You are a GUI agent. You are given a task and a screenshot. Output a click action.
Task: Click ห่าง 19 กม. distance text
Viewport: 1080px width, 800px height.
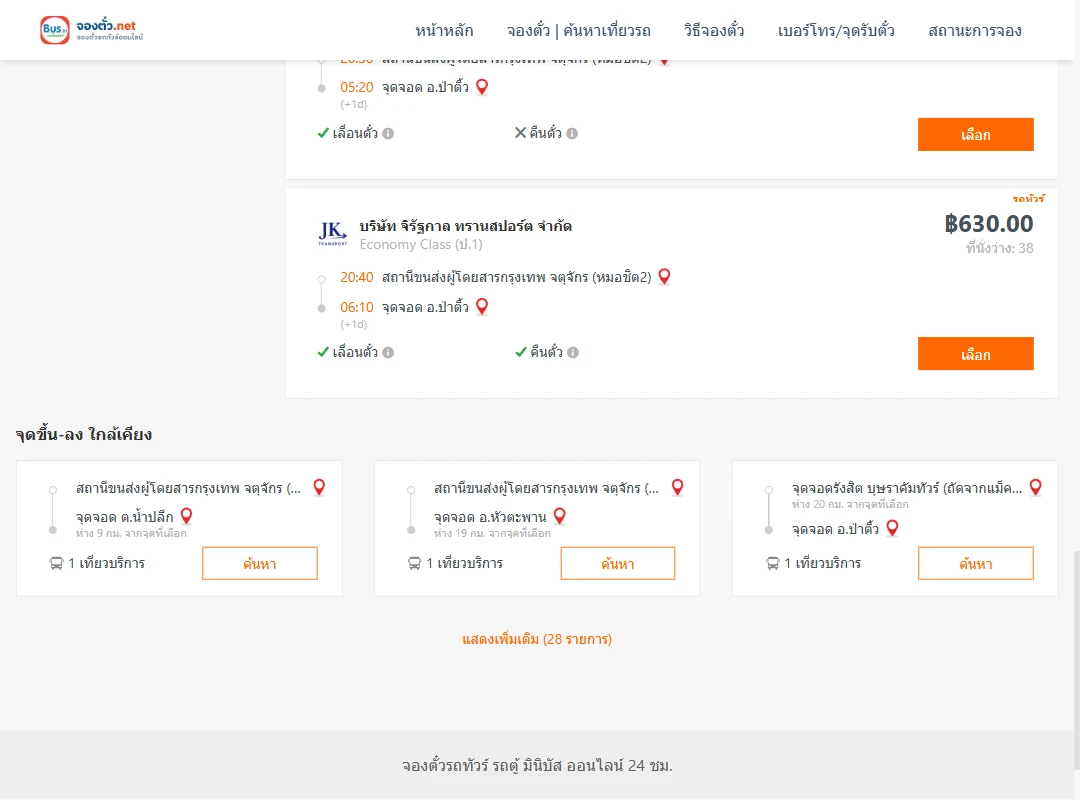492,533
